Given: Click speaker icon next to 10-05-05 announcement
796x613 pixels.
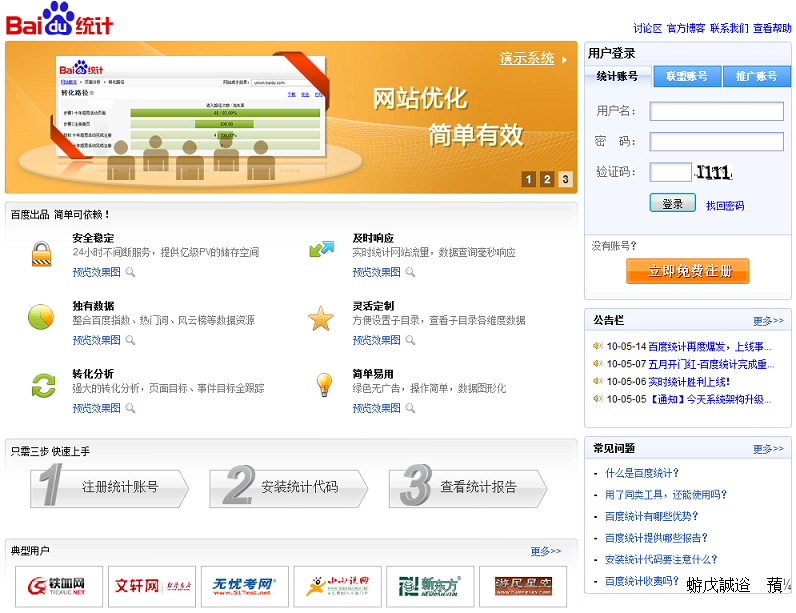Looking at the screenshot, I should 598,399.
